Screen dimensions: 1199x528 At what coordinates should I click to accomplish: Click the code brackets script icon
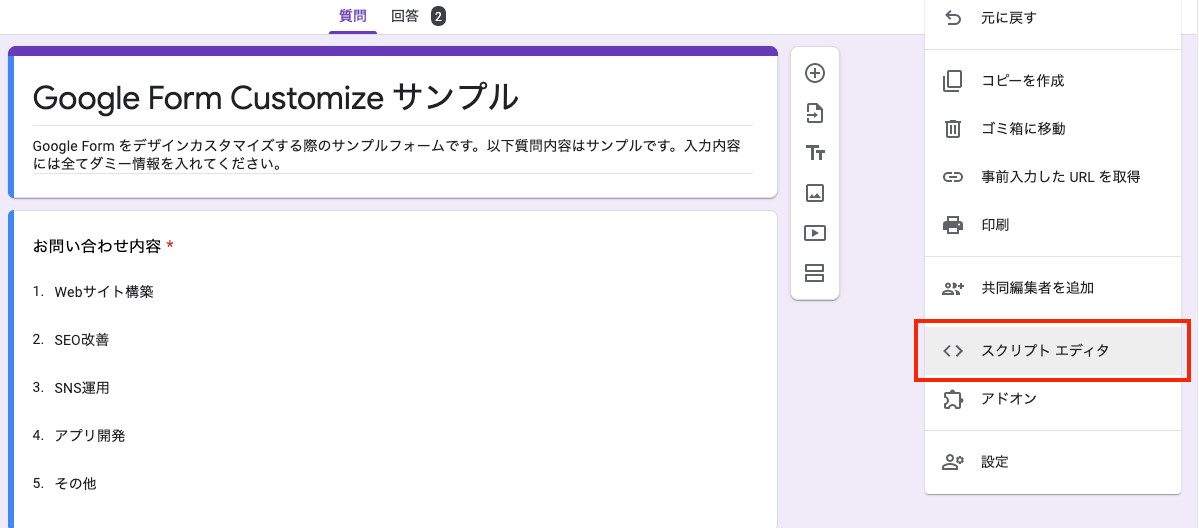(952, 351)
